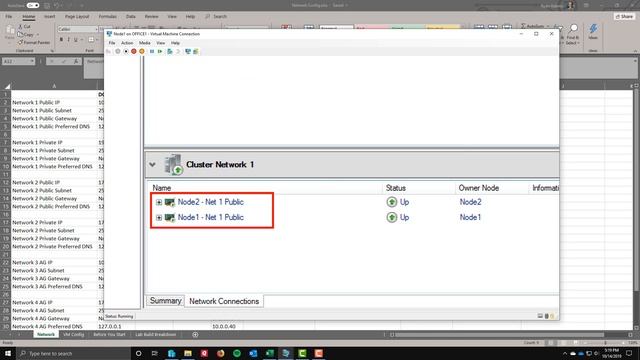This screenshot has height=360, width=640.
Task: Select the Node1 - Net 1 Public link
Action: [x=210, y=218]
